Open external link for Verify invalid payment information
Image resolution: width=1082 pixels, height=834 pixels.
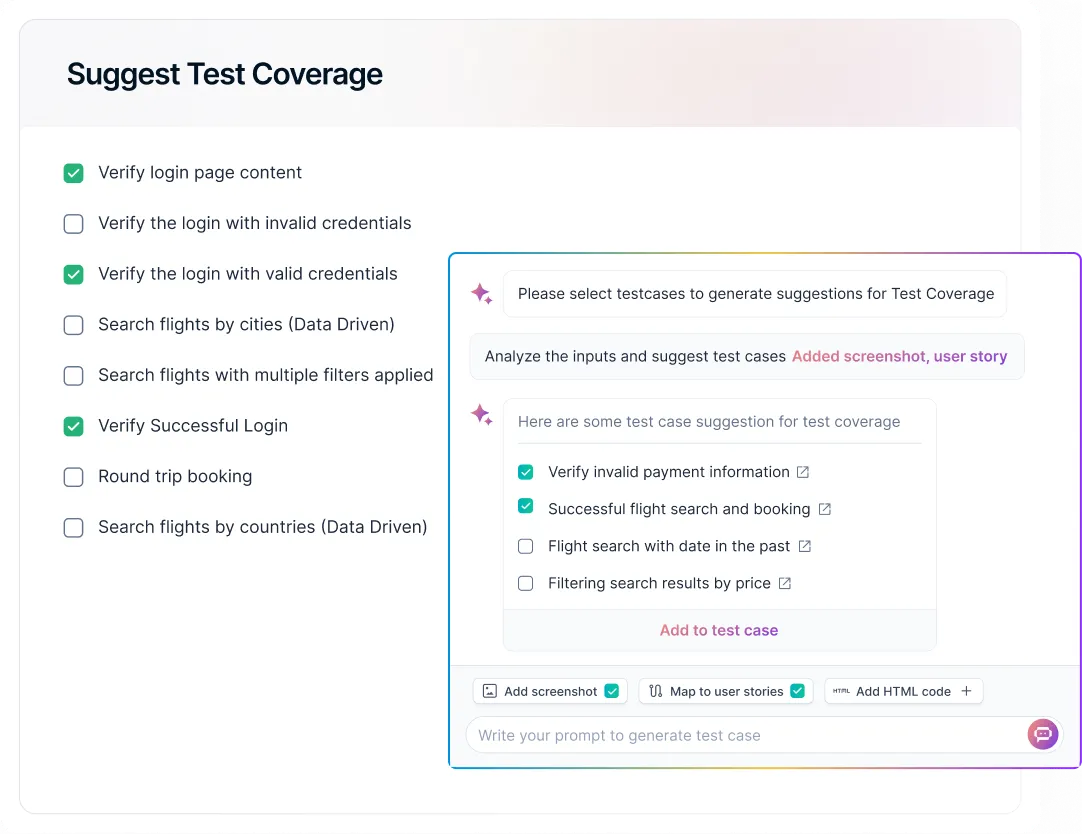point(802,472)
